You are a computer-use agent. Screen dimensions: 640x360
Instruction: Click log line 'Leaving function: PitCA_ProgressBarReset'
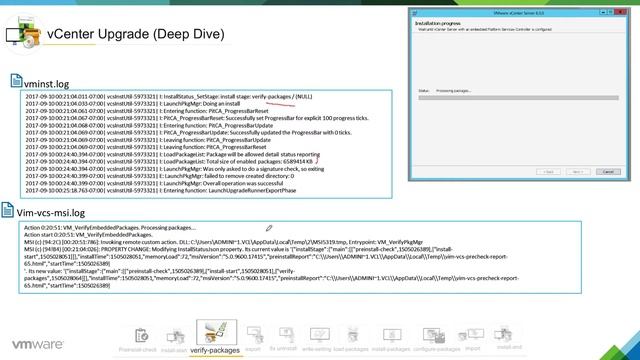click(x=146, y=147)
